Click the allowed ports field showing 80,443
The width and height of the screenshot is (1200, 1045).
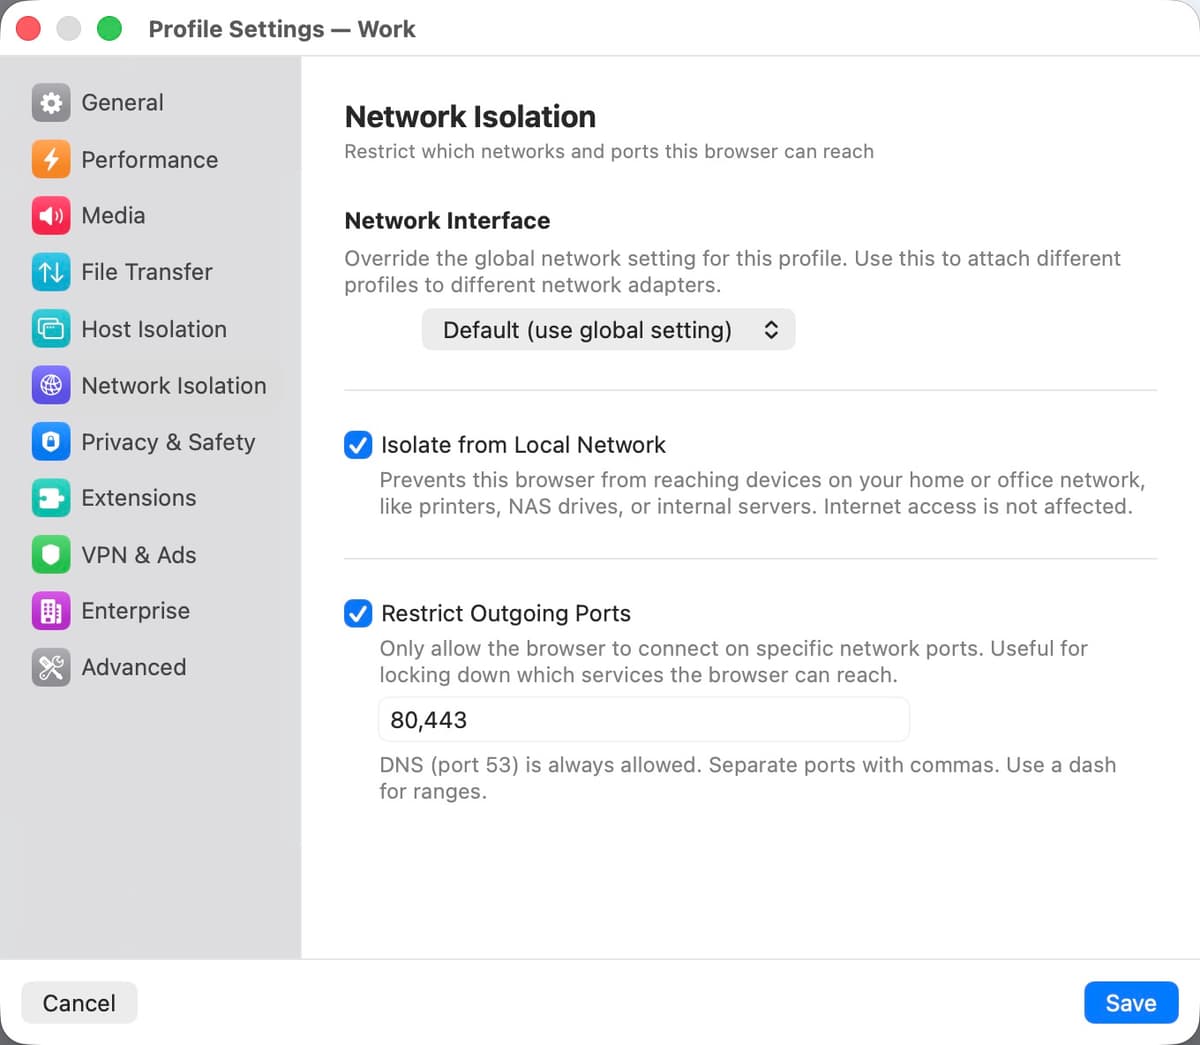point(644,720)
